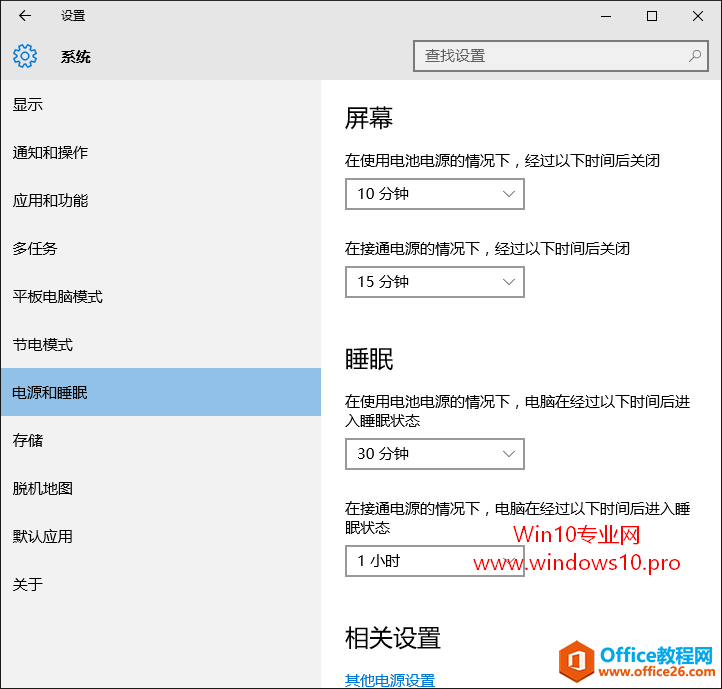This screenshot has height=689, width=722.
Task: Click the 设置 window title
Action: click(x=73, y=16)
